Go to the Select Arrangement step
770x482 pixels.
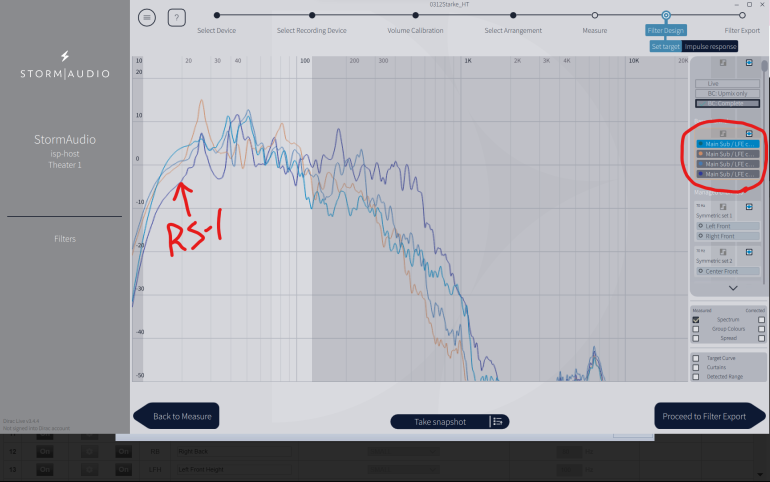point(513,30)
